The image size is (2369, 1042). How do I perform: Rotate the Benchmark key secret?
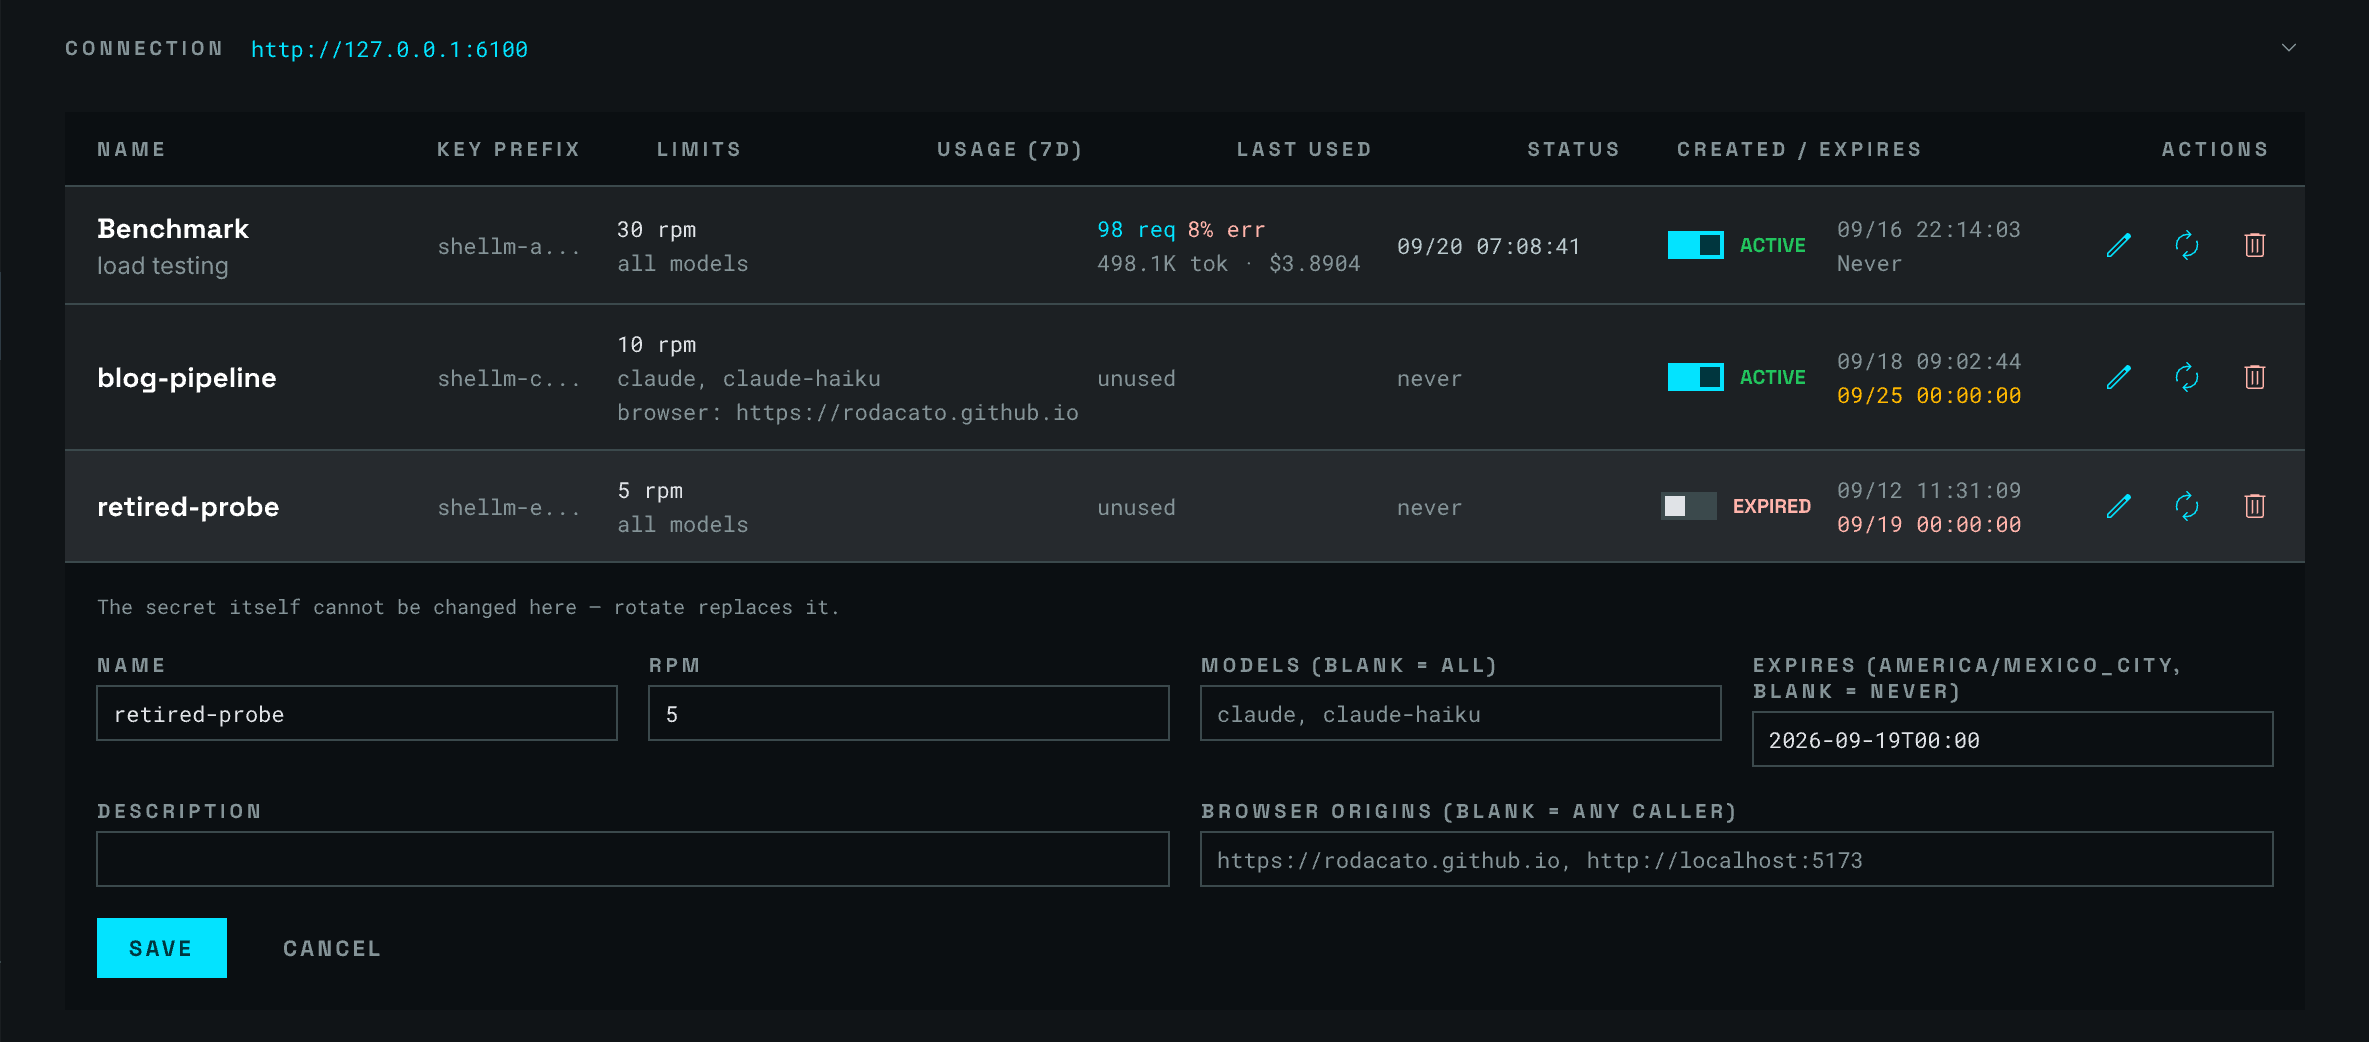click(2186, 245)
